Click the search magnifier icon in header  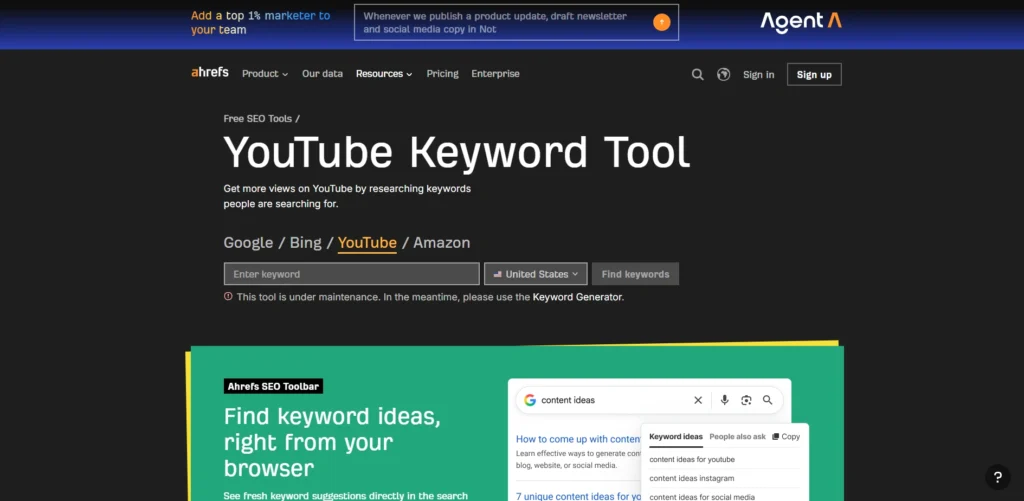pyautogui.click(x=697, y=74)
